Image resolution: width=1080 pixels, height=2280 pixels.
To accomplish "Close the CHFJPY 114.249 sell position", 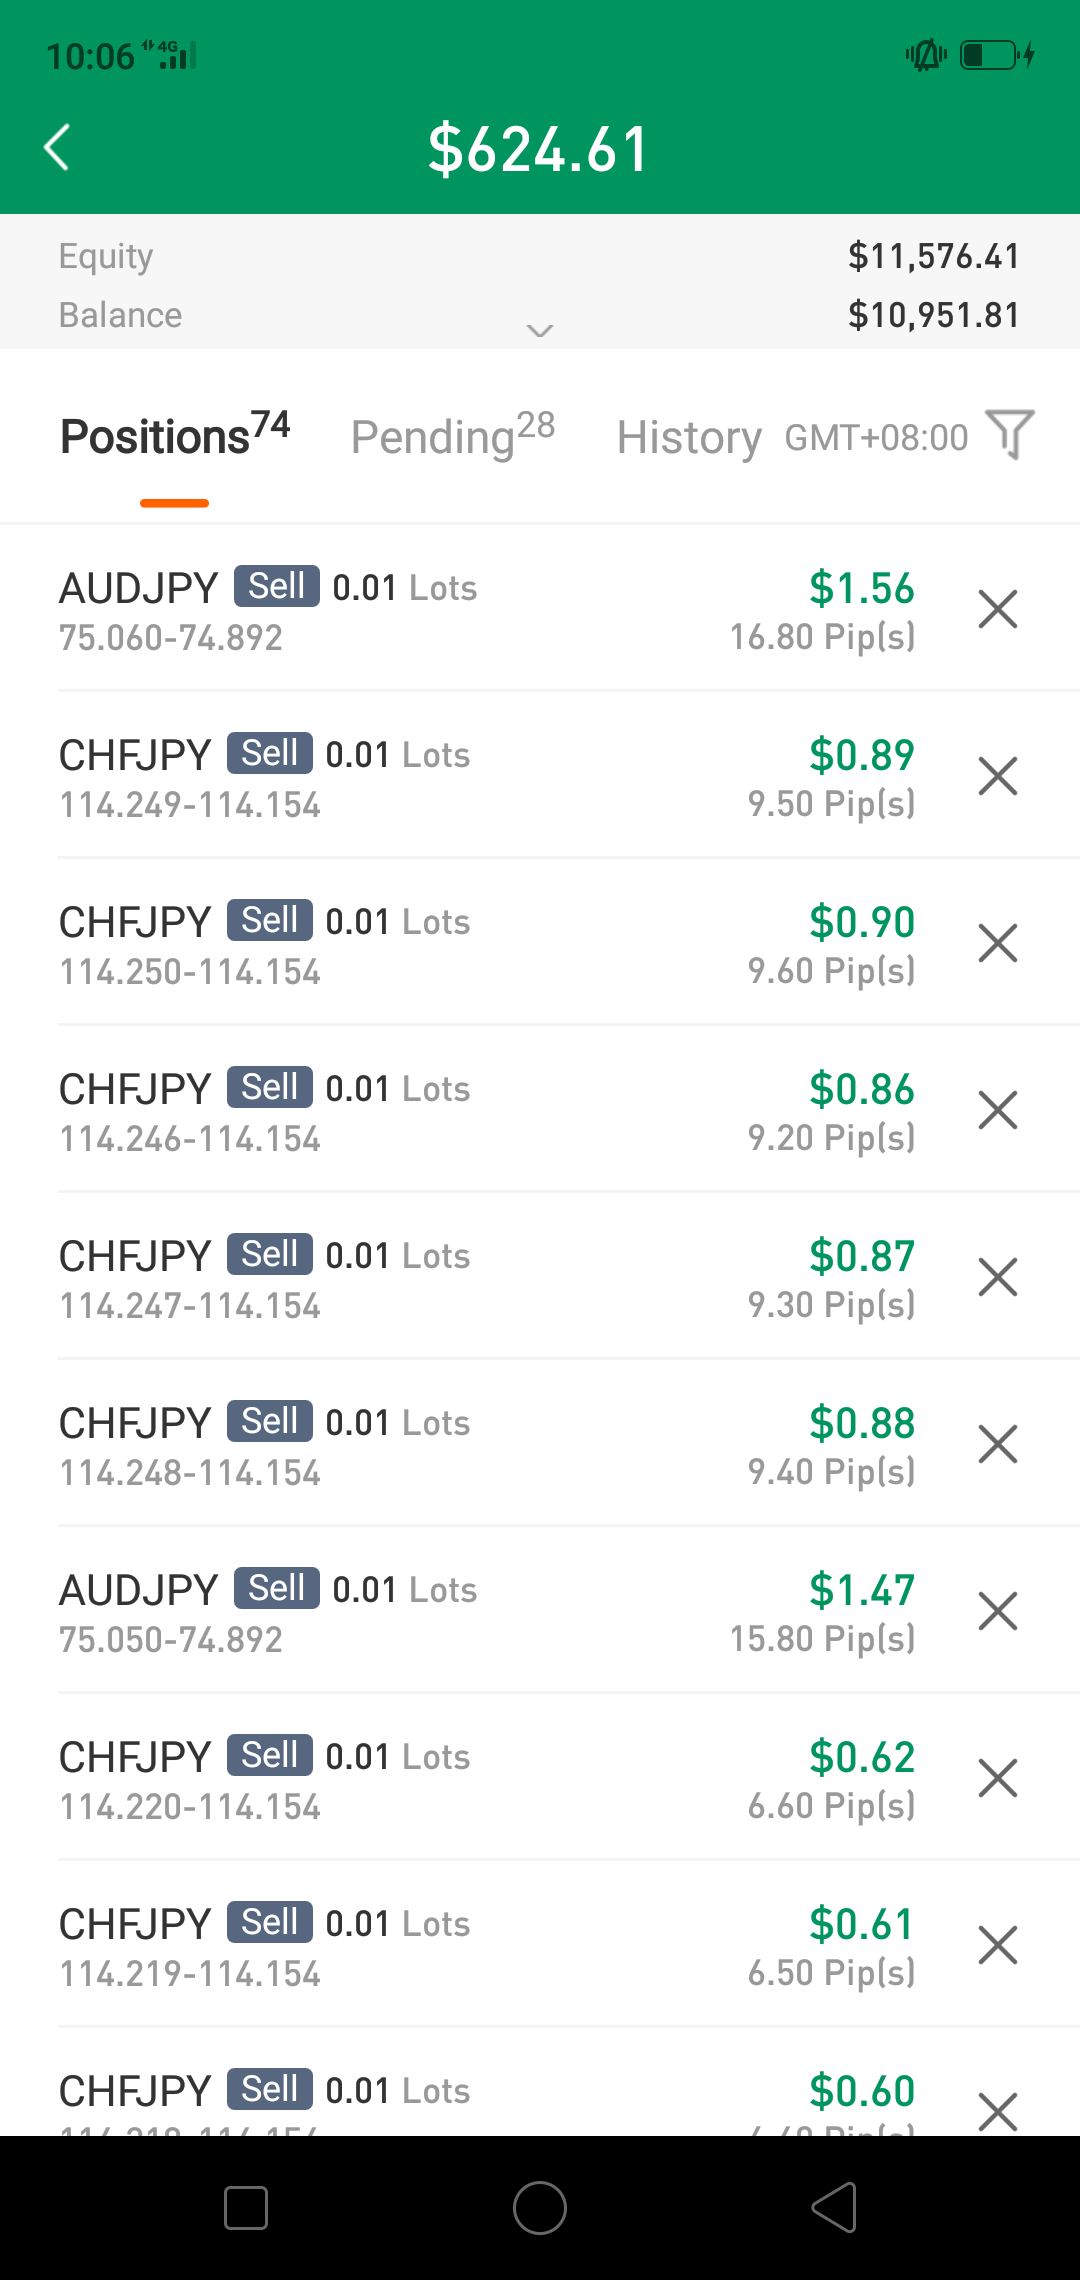I will [x=997, y=776].
